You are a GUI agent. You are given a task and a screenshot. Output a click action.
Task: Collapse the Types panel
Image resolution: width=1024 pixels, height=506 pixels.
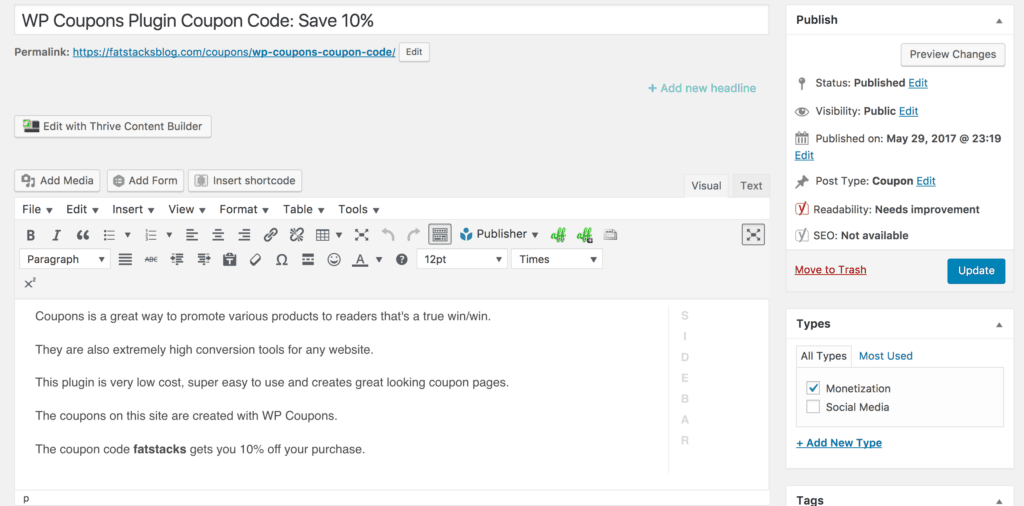point(999,324)
